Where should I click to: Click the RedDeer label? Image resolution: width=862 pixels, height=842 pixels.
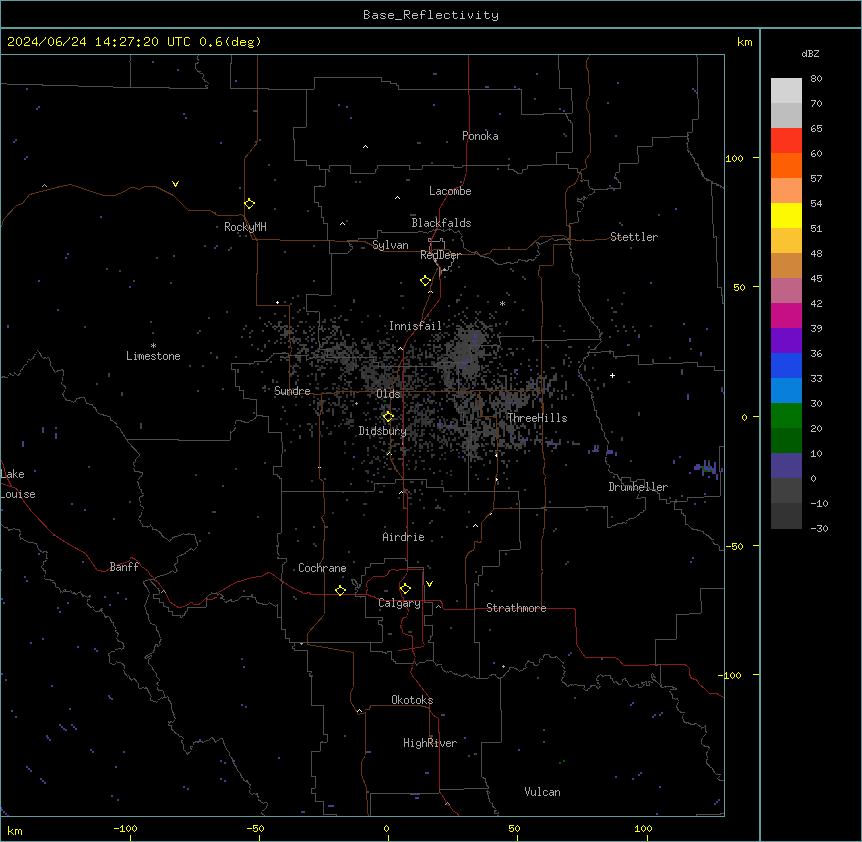tap(440, 255)
